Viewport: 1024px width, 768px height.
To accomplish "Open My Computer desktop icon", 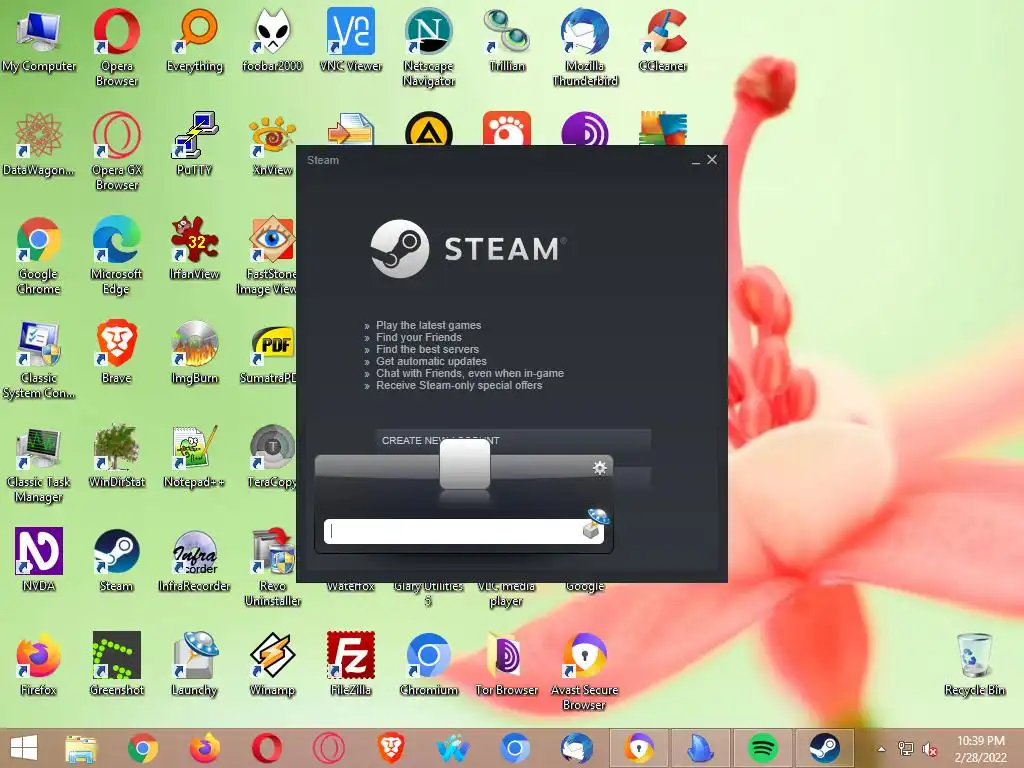I will pos(39,40).
